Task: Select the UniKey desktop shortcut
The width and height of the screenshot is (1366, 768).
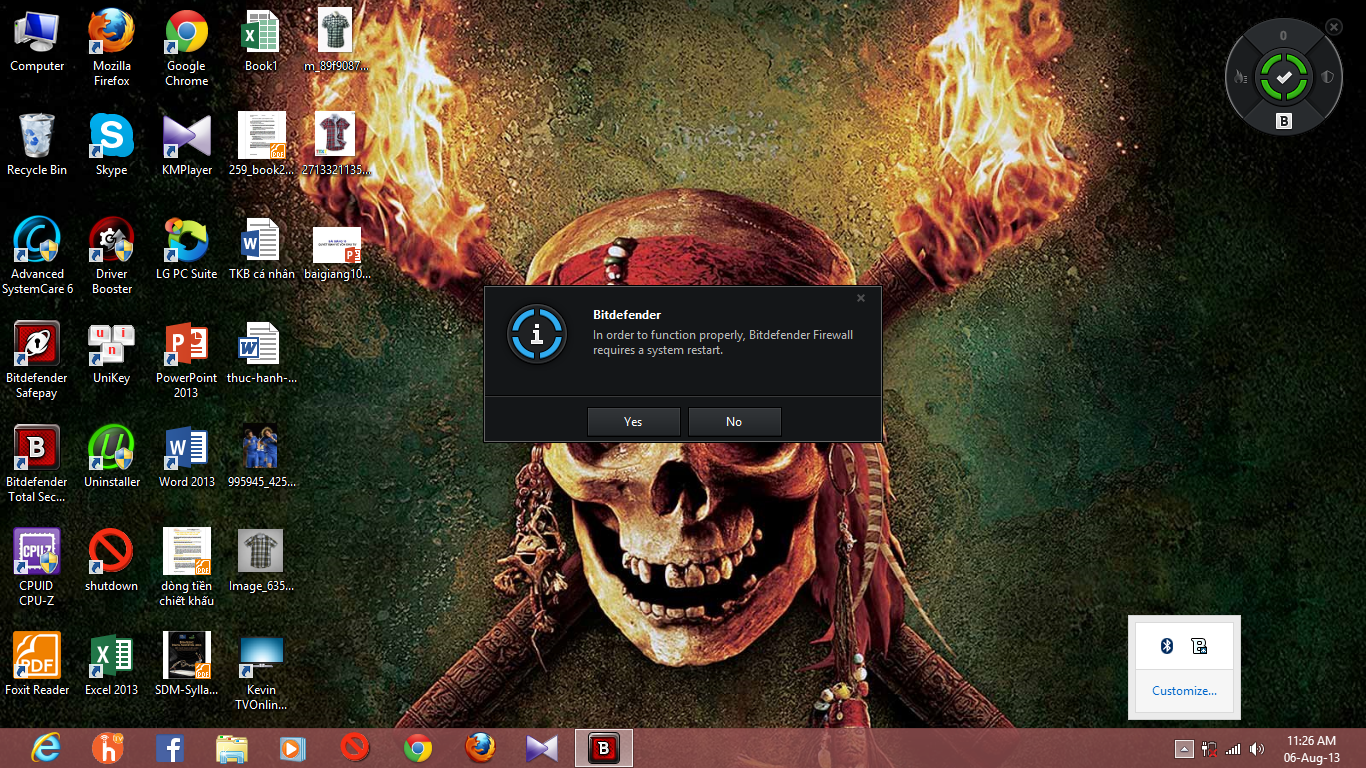Action: tap(112, 353)
